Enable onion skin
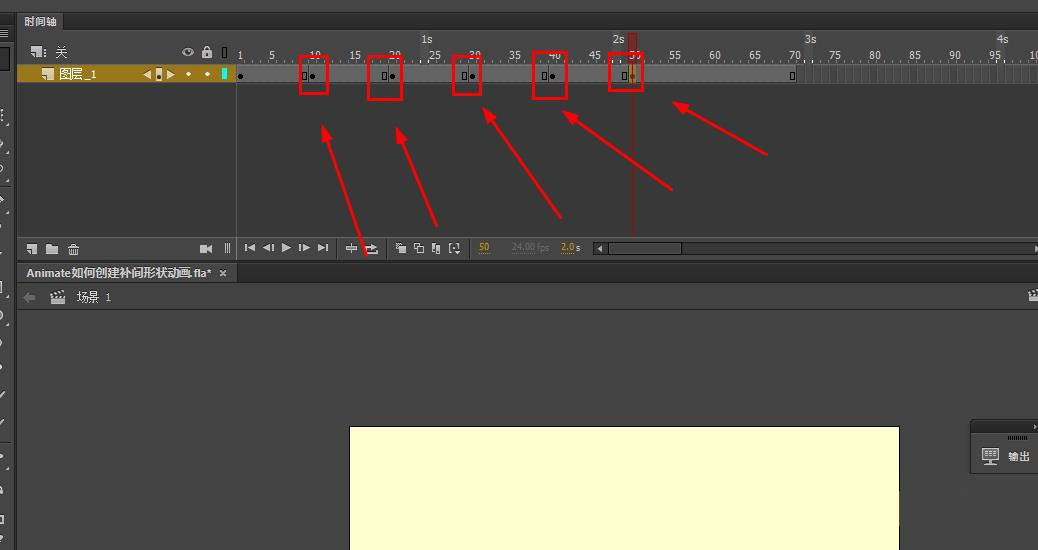1038x550 pixels. click(401, 248)
